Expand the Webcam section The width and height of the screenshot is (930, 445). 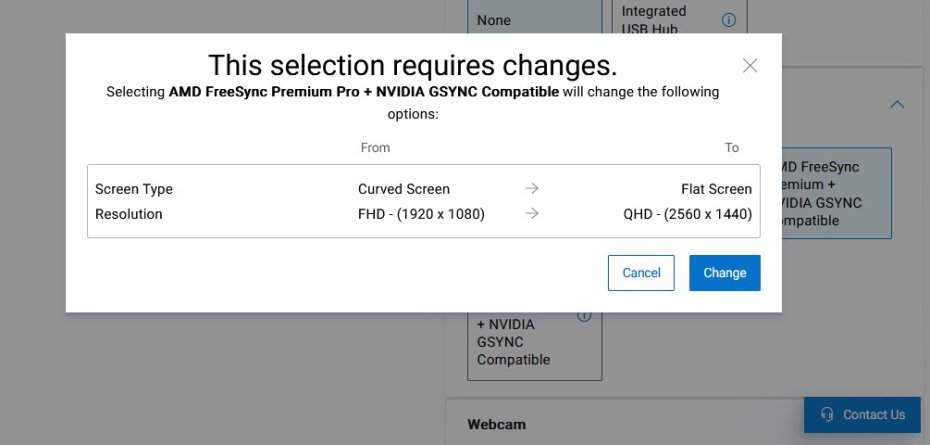(496, 424)
